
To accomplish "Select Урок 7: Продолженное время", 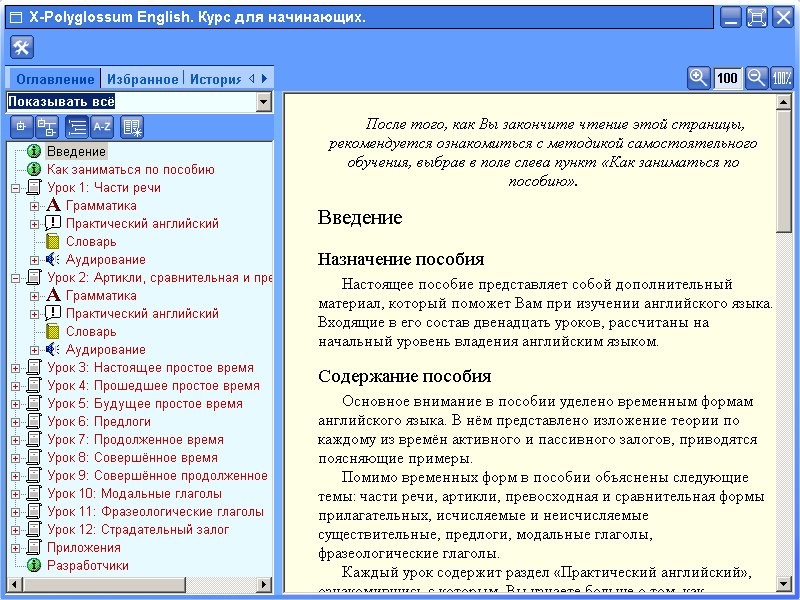I will point(135,439).
